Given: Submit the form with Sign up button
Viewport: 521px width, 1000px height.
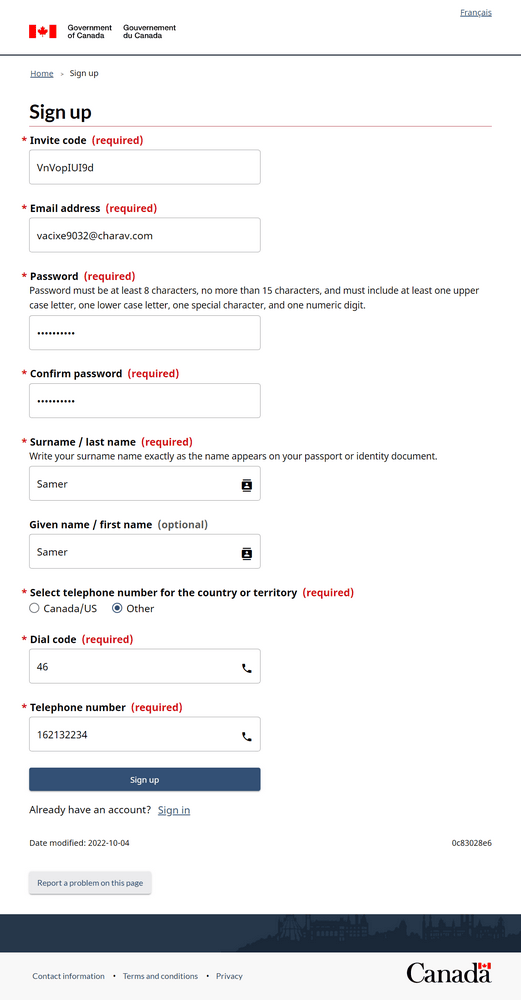Looking at the screenshot, I should 145,779.
